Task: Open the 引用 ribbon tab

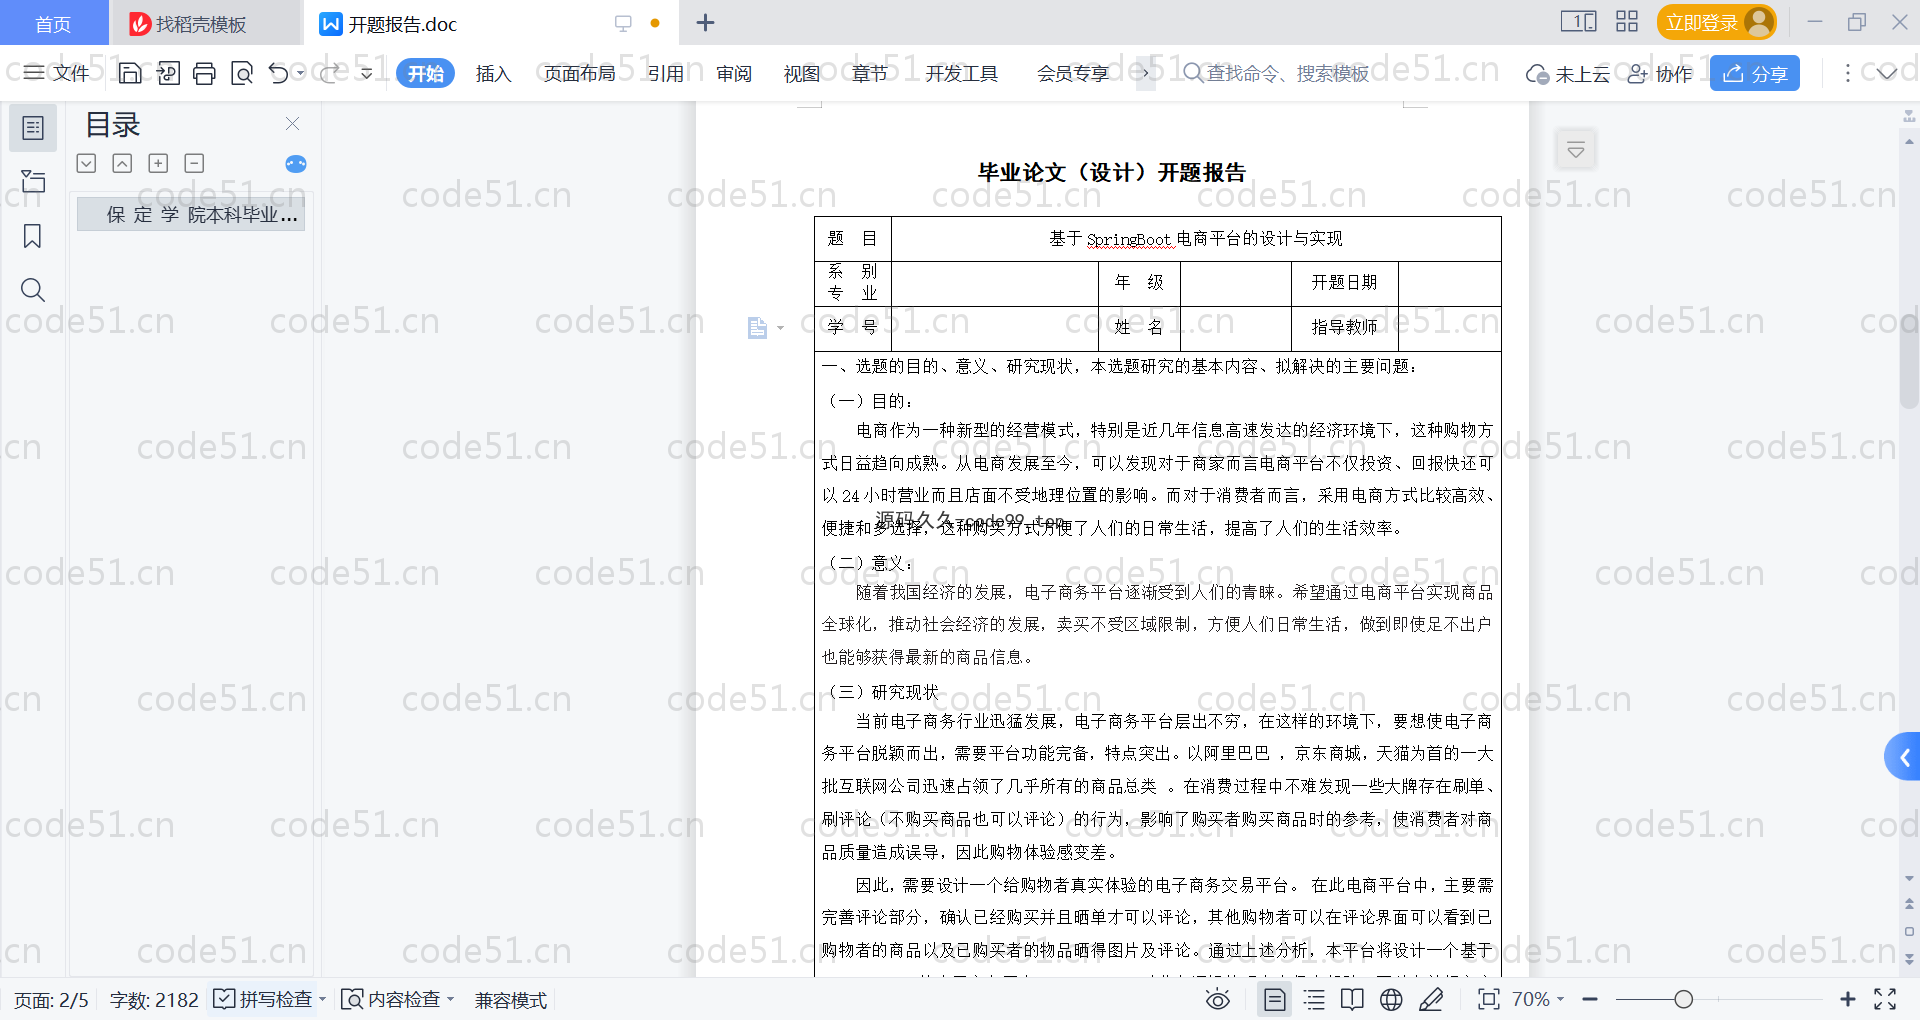Action: 665,73
